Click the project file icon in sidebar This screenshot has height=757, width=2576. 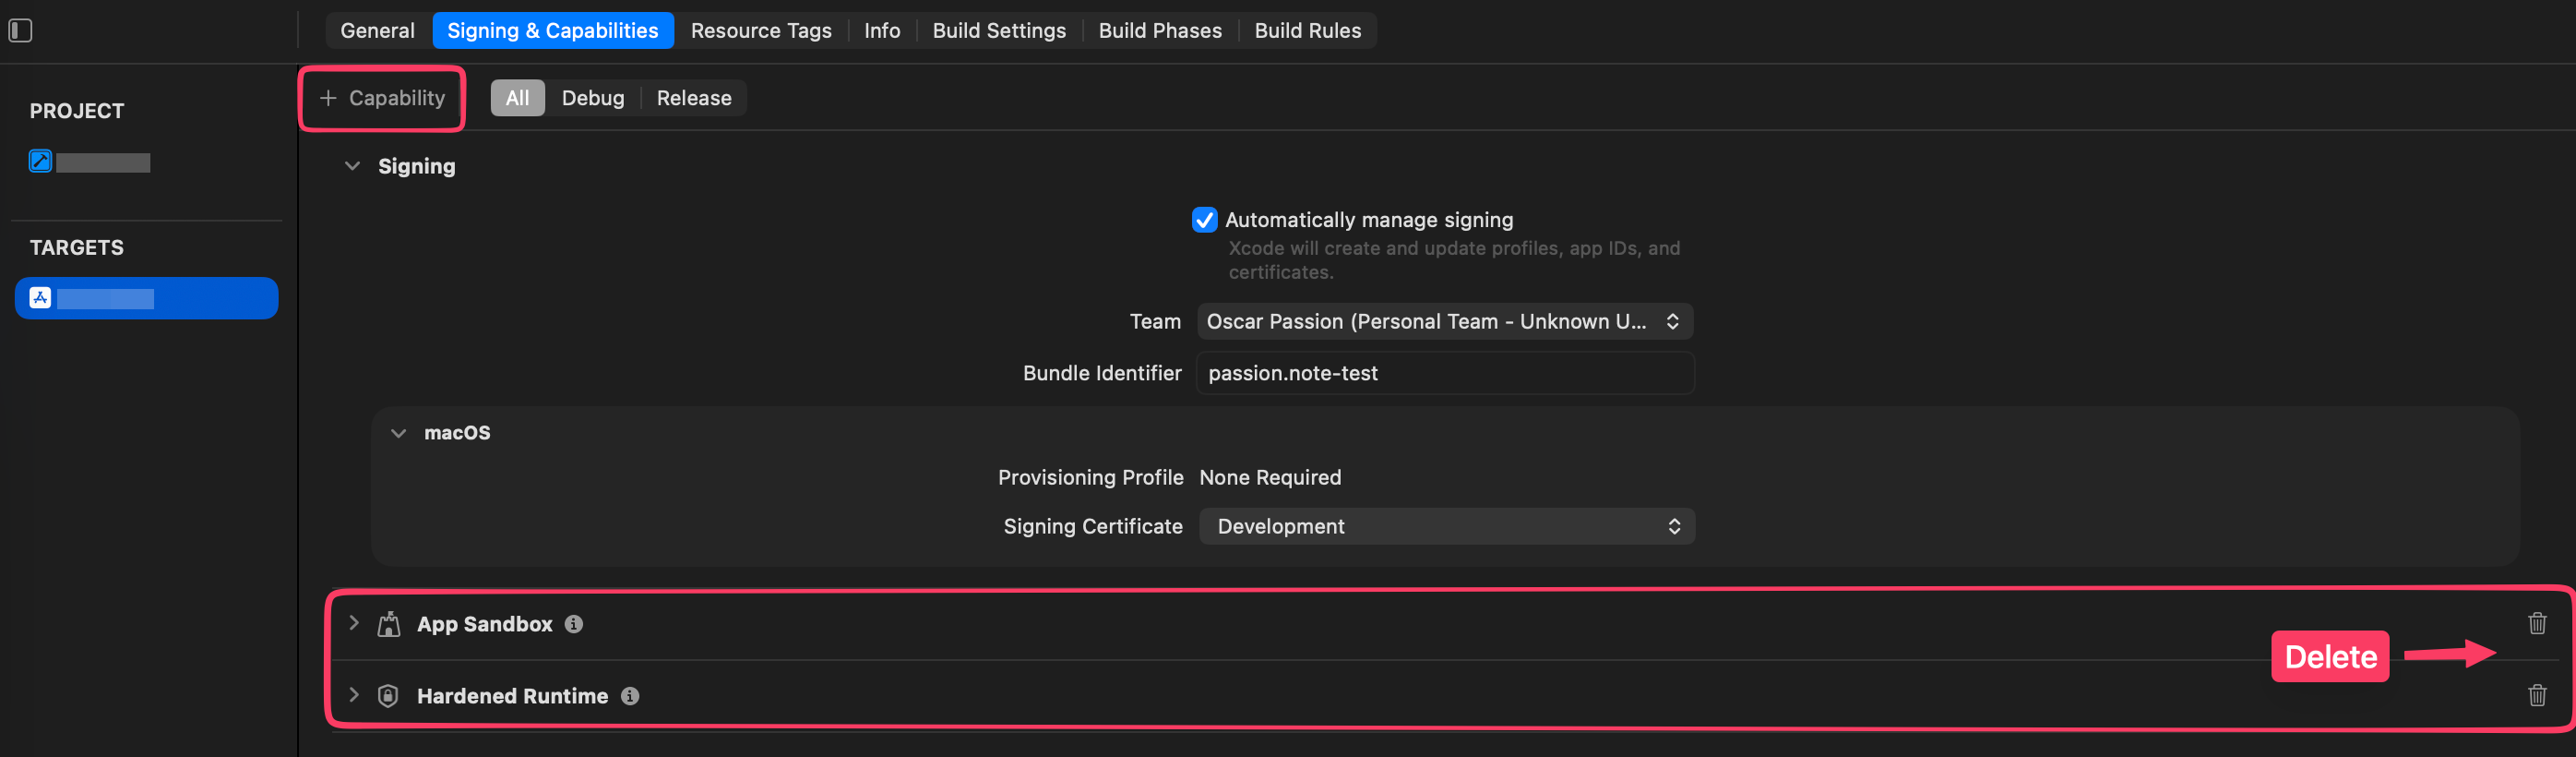(x=40, y=161)
